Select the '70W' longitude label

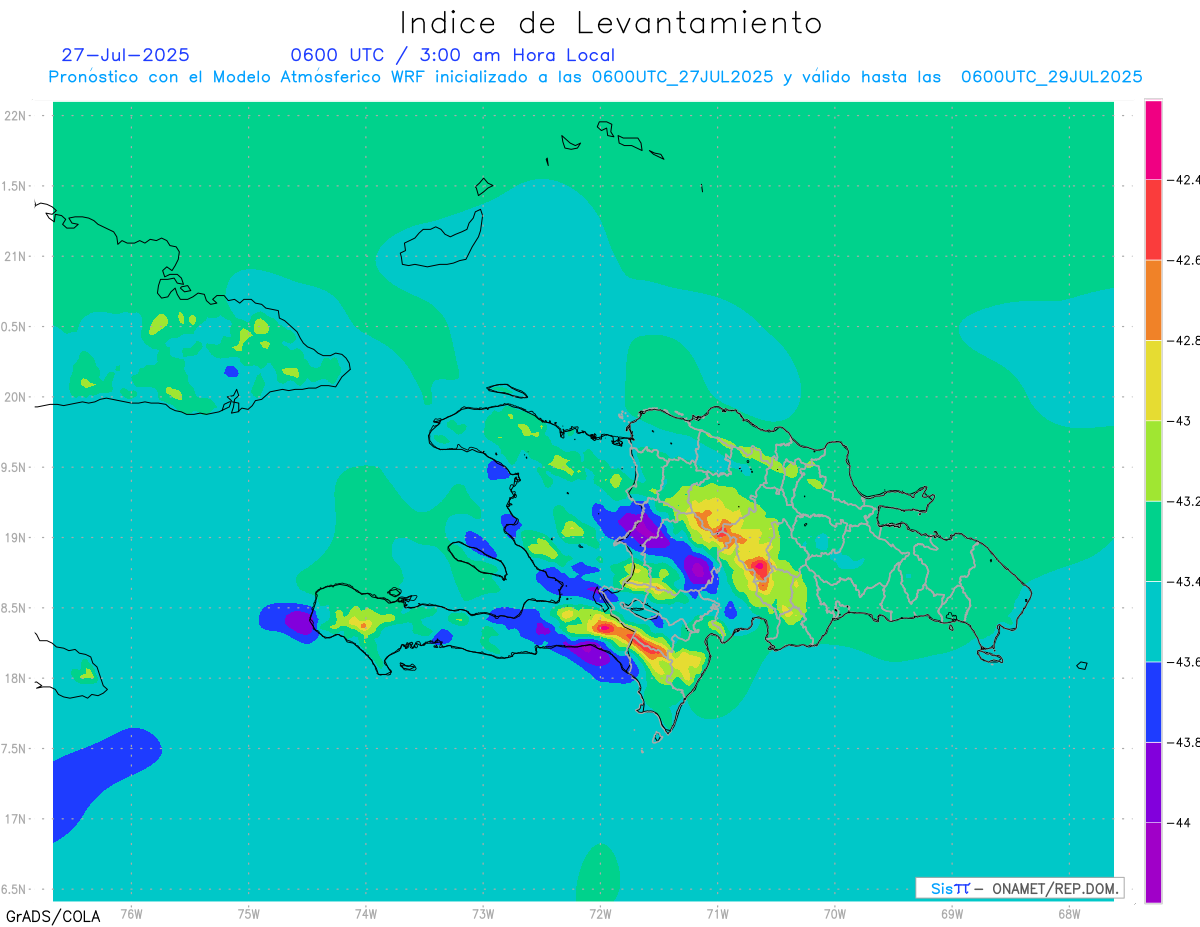[835, 914]
